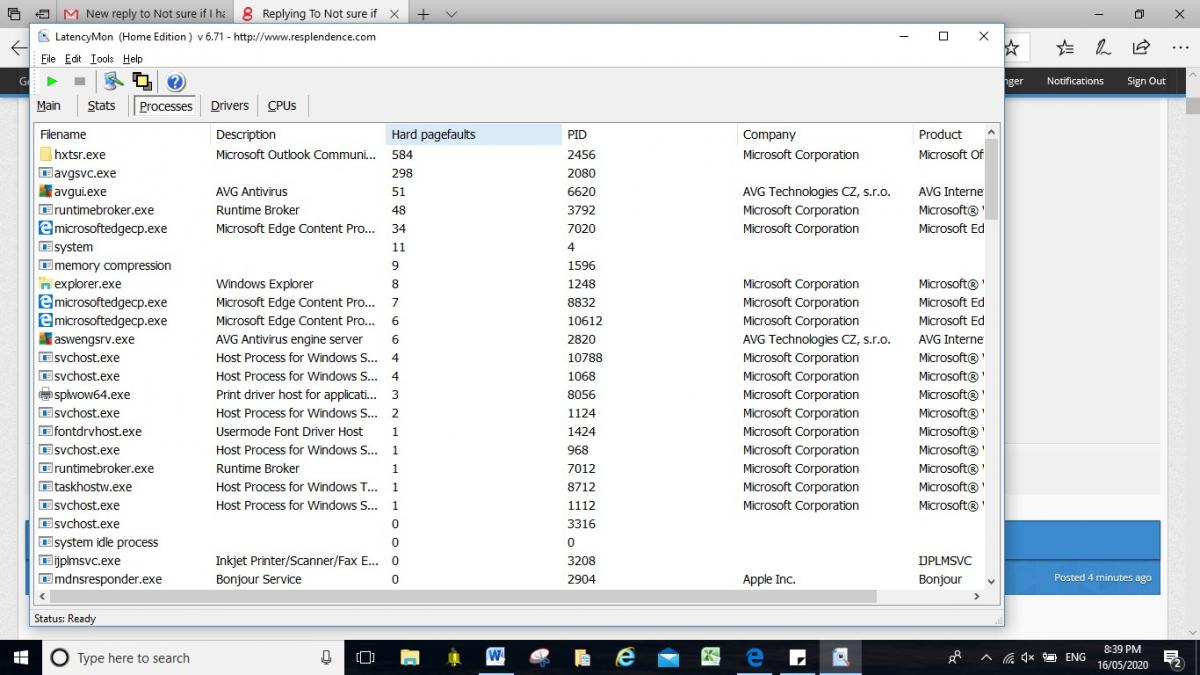Click the LatencyMon taskbar icon

[x=841, y=657]
